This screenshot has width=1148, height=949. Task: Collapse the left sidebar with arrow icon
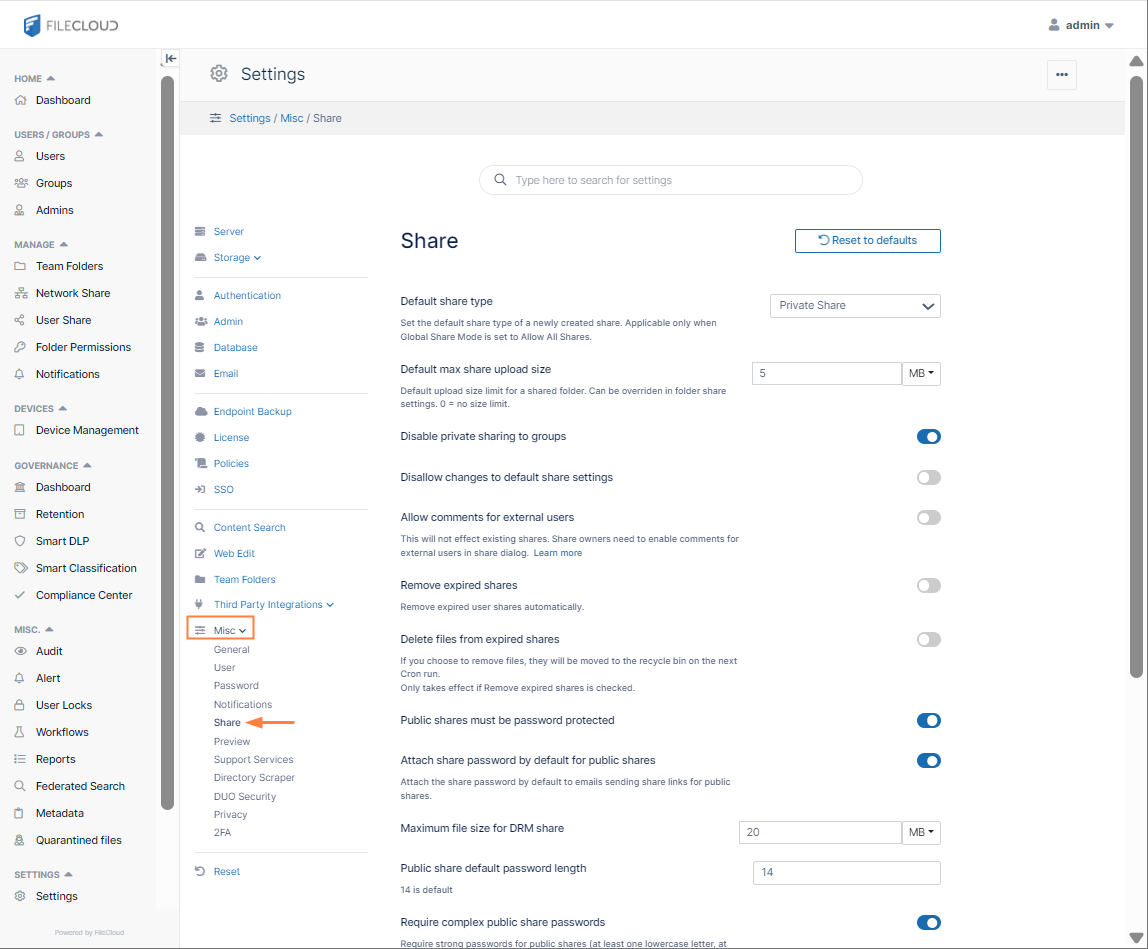click(170, 59)
